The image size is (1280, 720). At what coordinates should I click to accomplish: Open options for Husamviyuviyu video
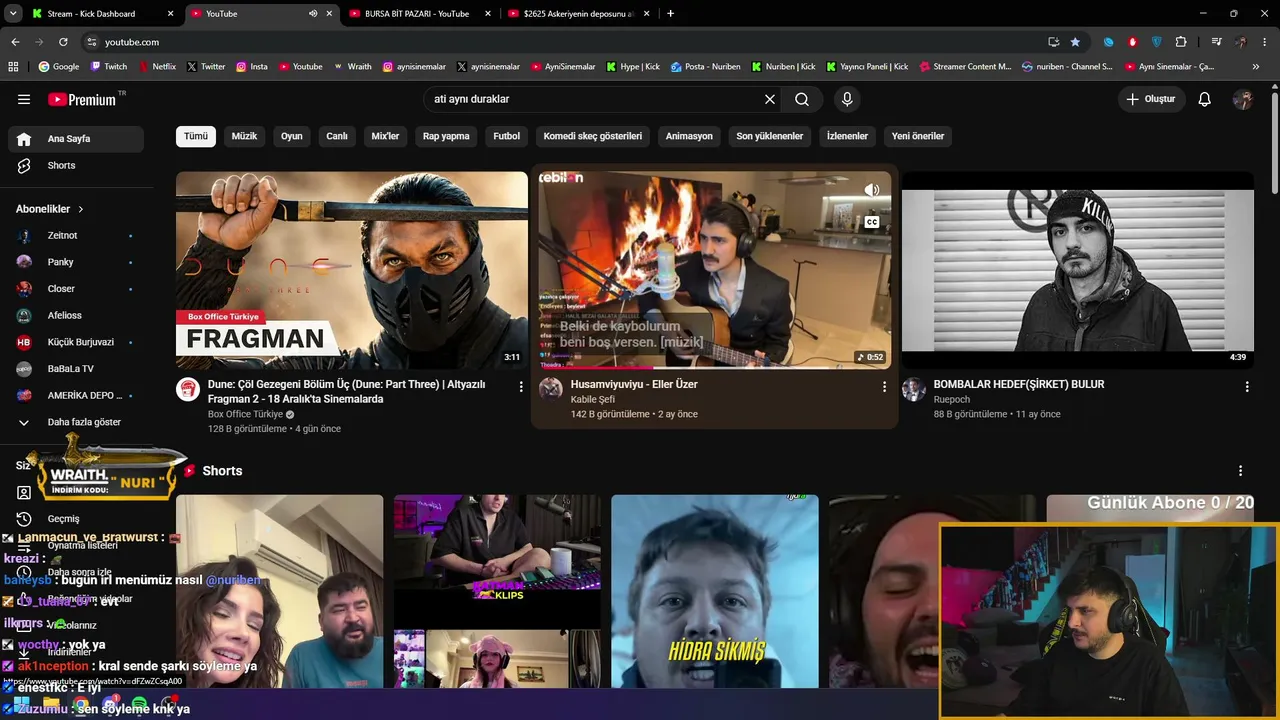click(884, 386)
